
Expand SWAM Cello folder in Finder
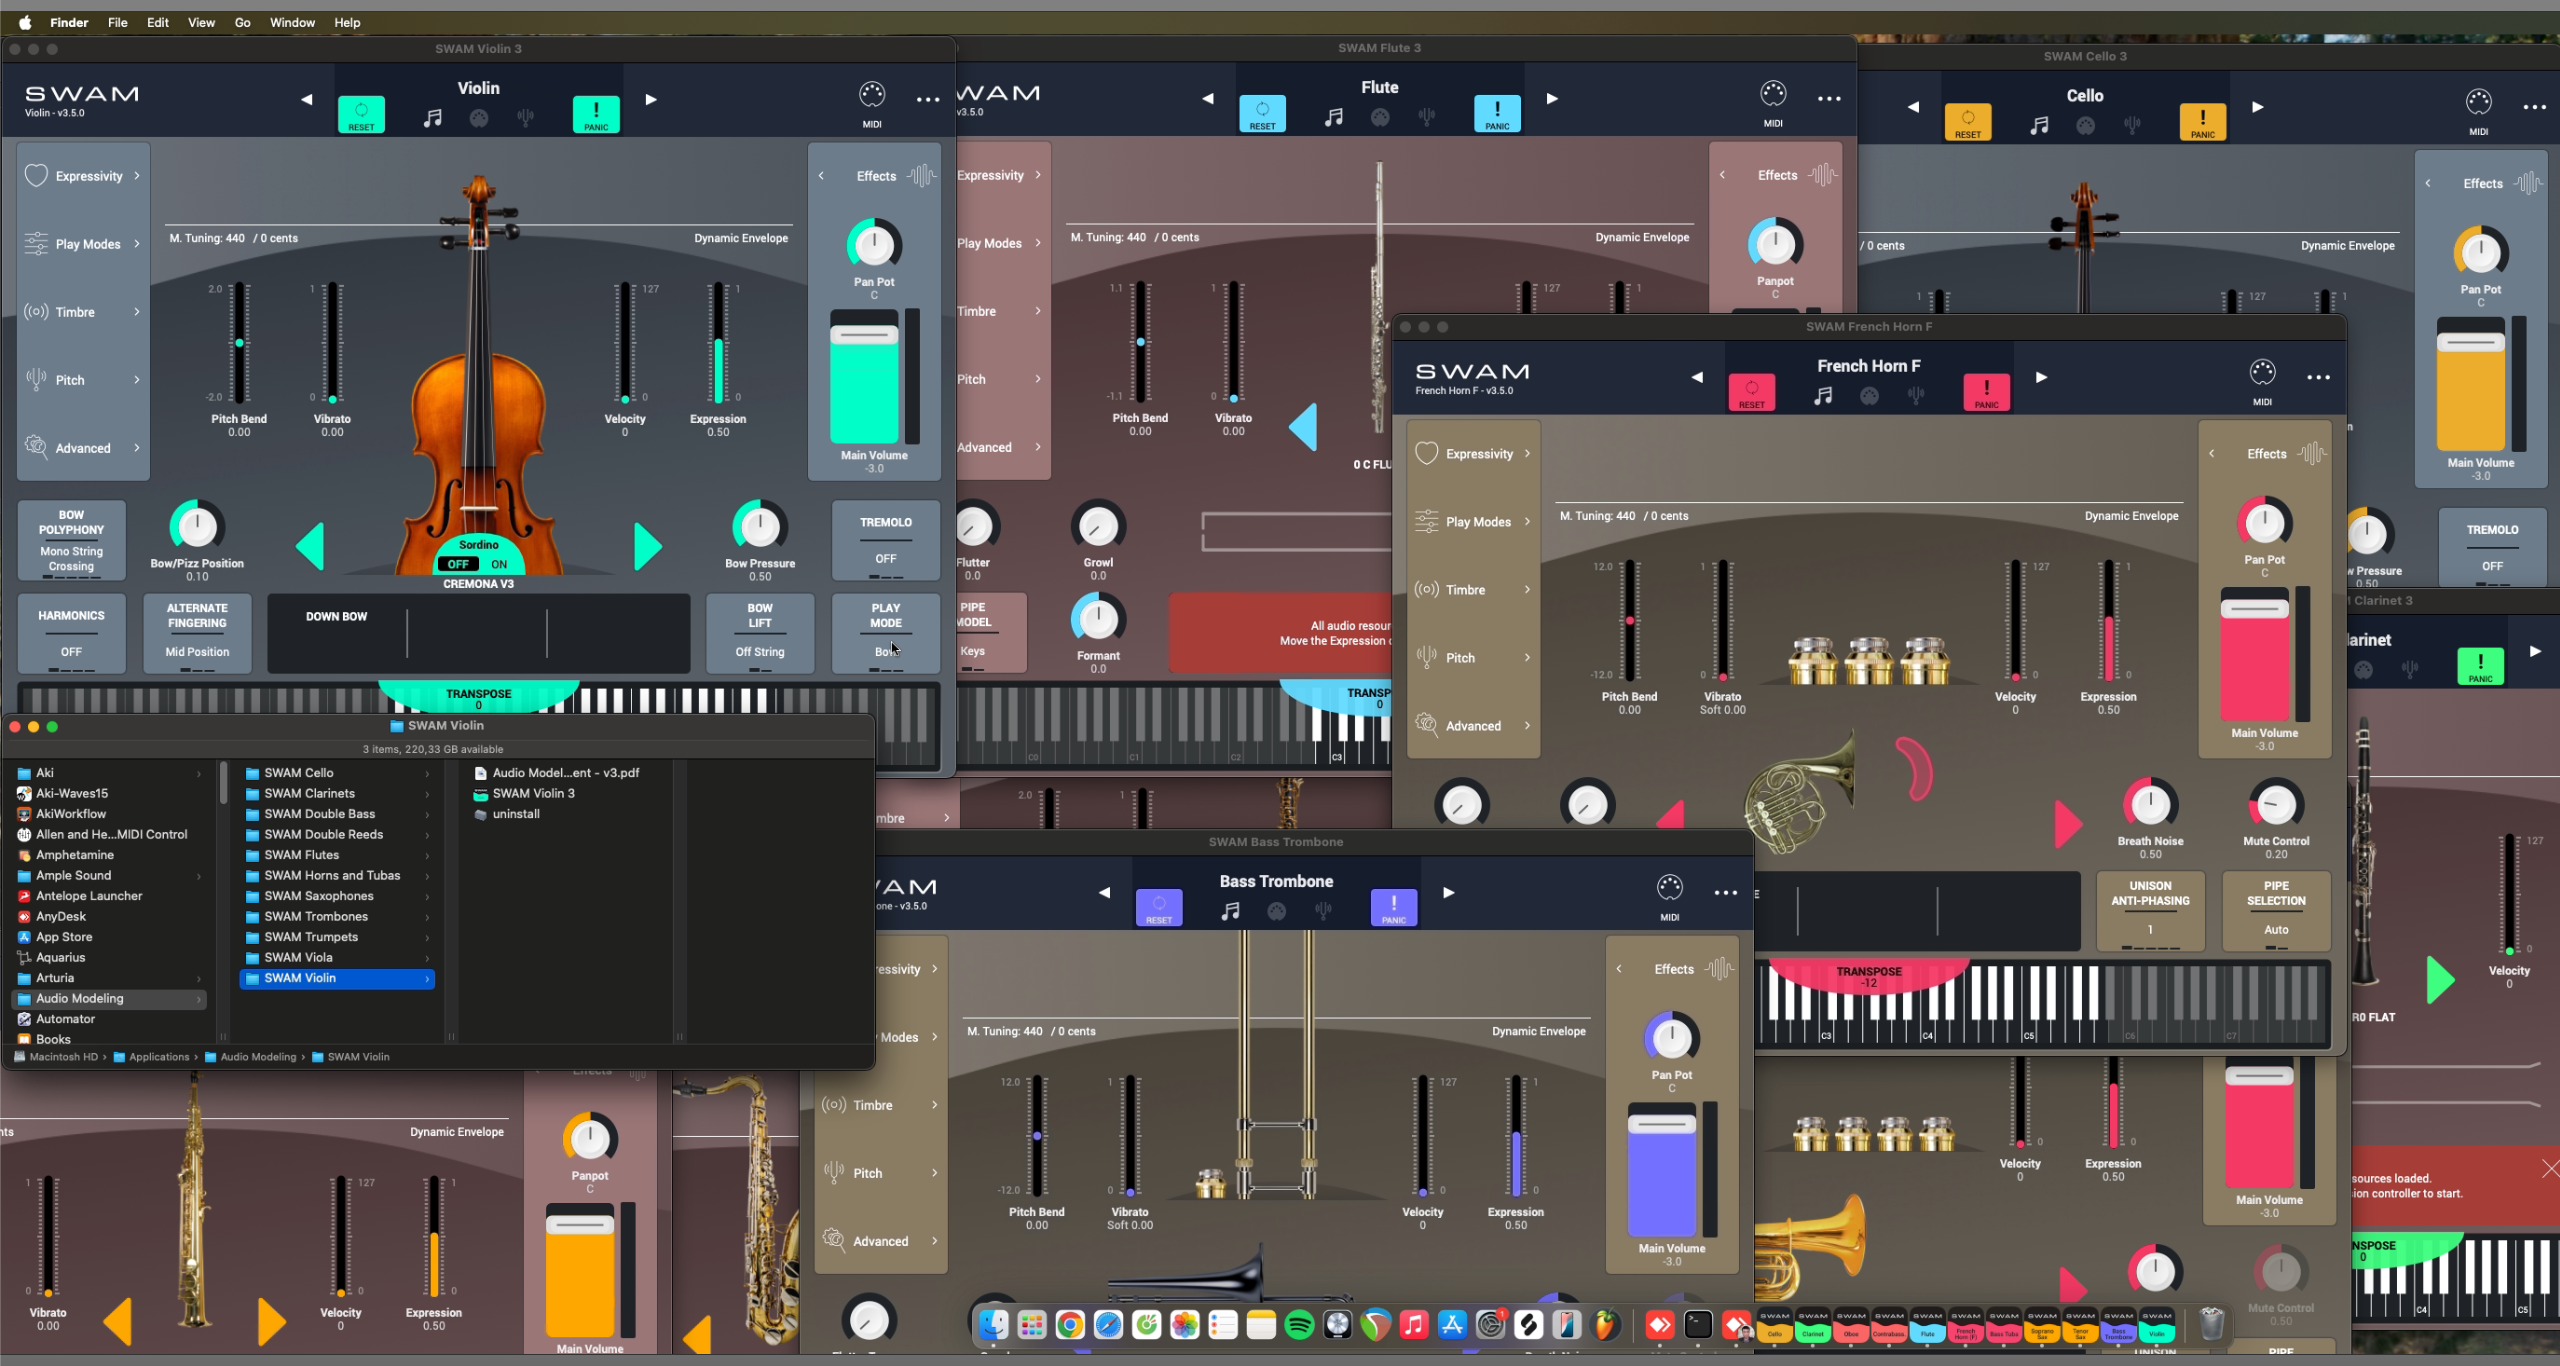click(337, 773)
